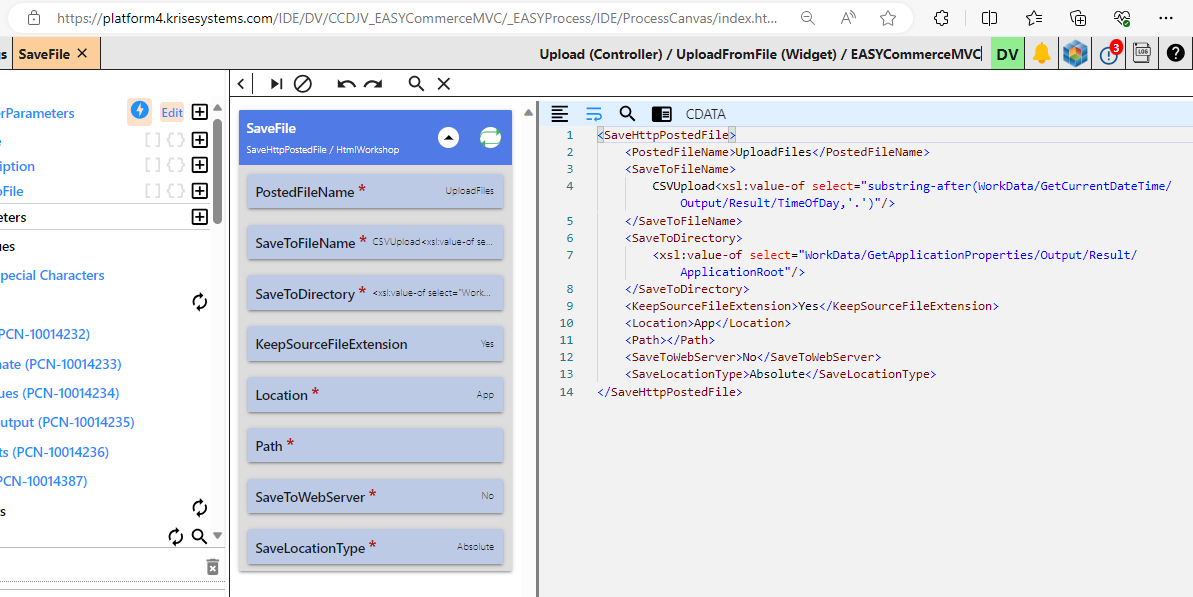Screen dimensions: 1193x597
Task: Click the SaveToDirectory parameter field
Action: 375,293
